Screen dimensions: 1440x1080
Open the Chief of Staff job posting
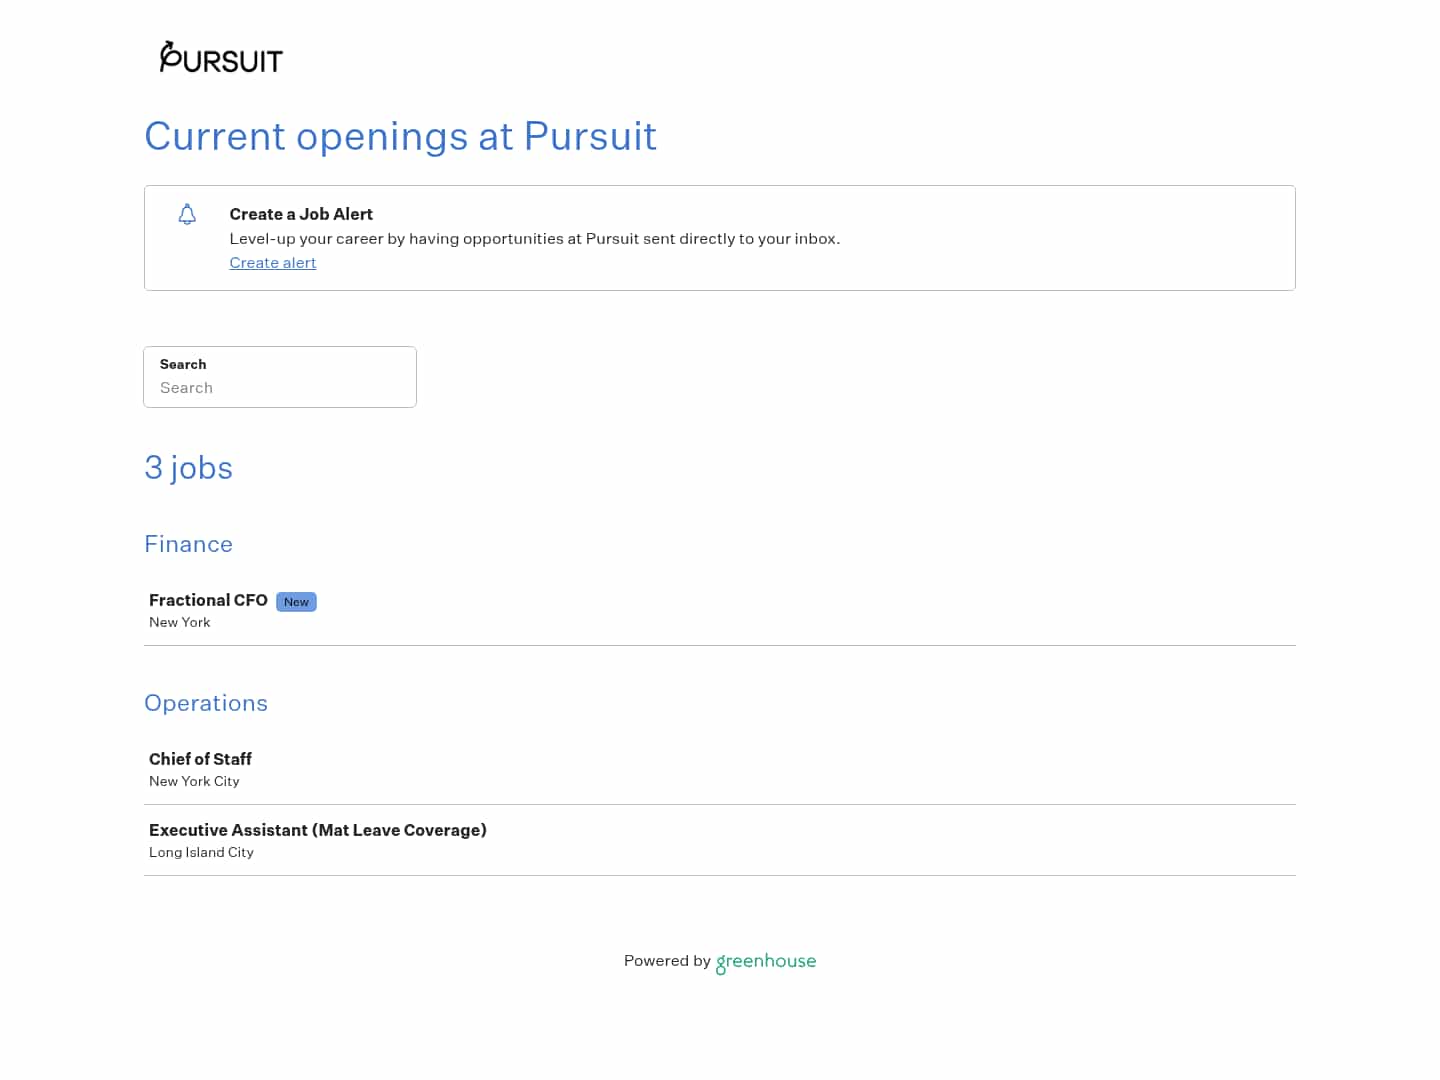(200, 759)
